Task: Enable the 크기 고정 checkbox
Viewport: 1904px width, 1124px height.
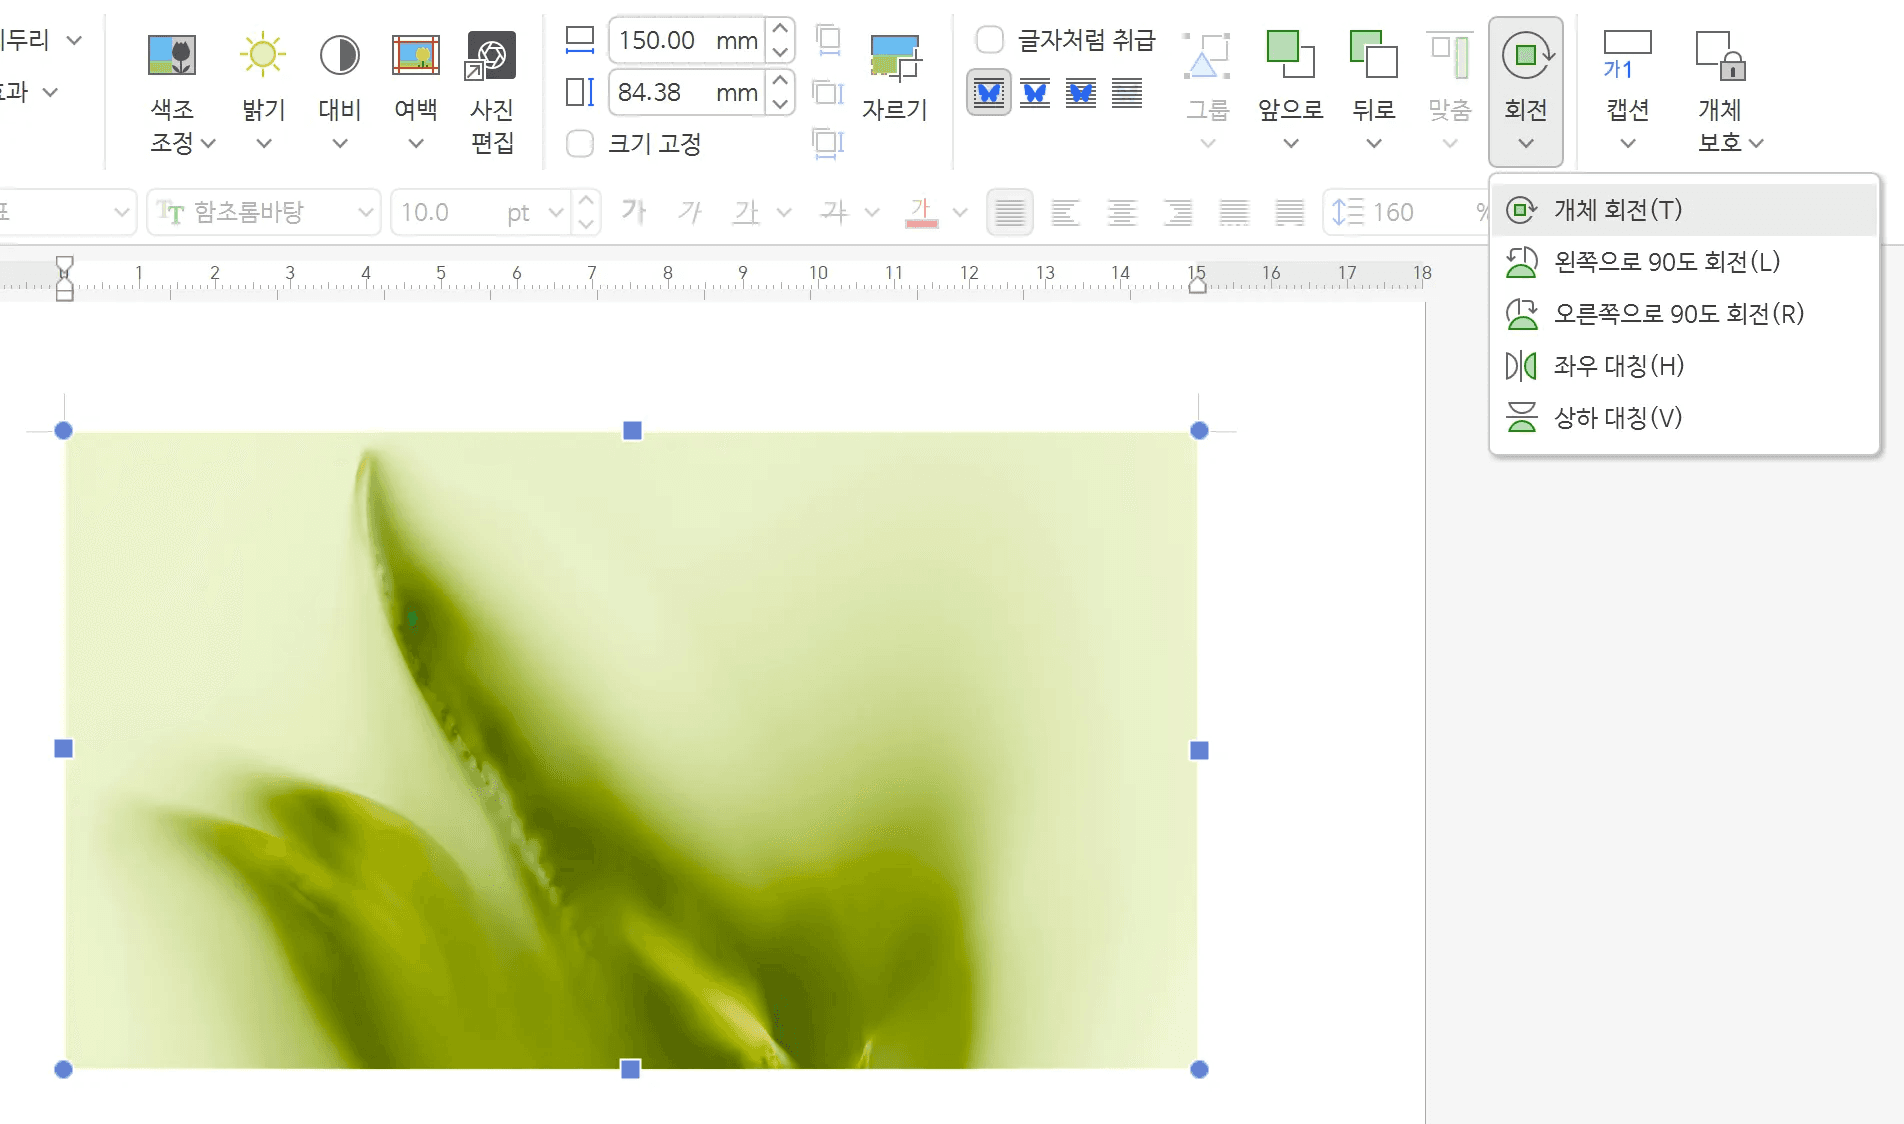Action: point(580,144)
